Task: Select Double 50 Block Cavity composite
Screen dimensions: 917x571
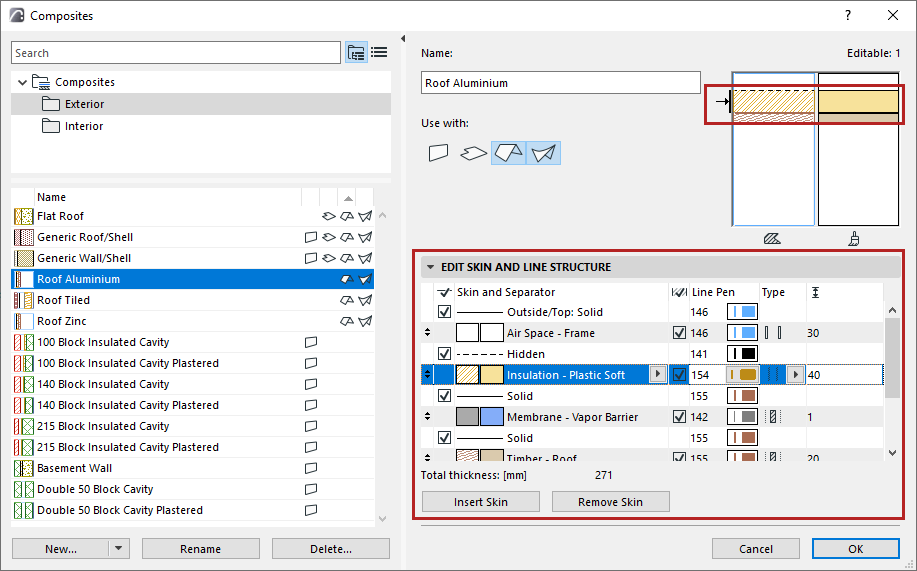Action: point(192,490)
